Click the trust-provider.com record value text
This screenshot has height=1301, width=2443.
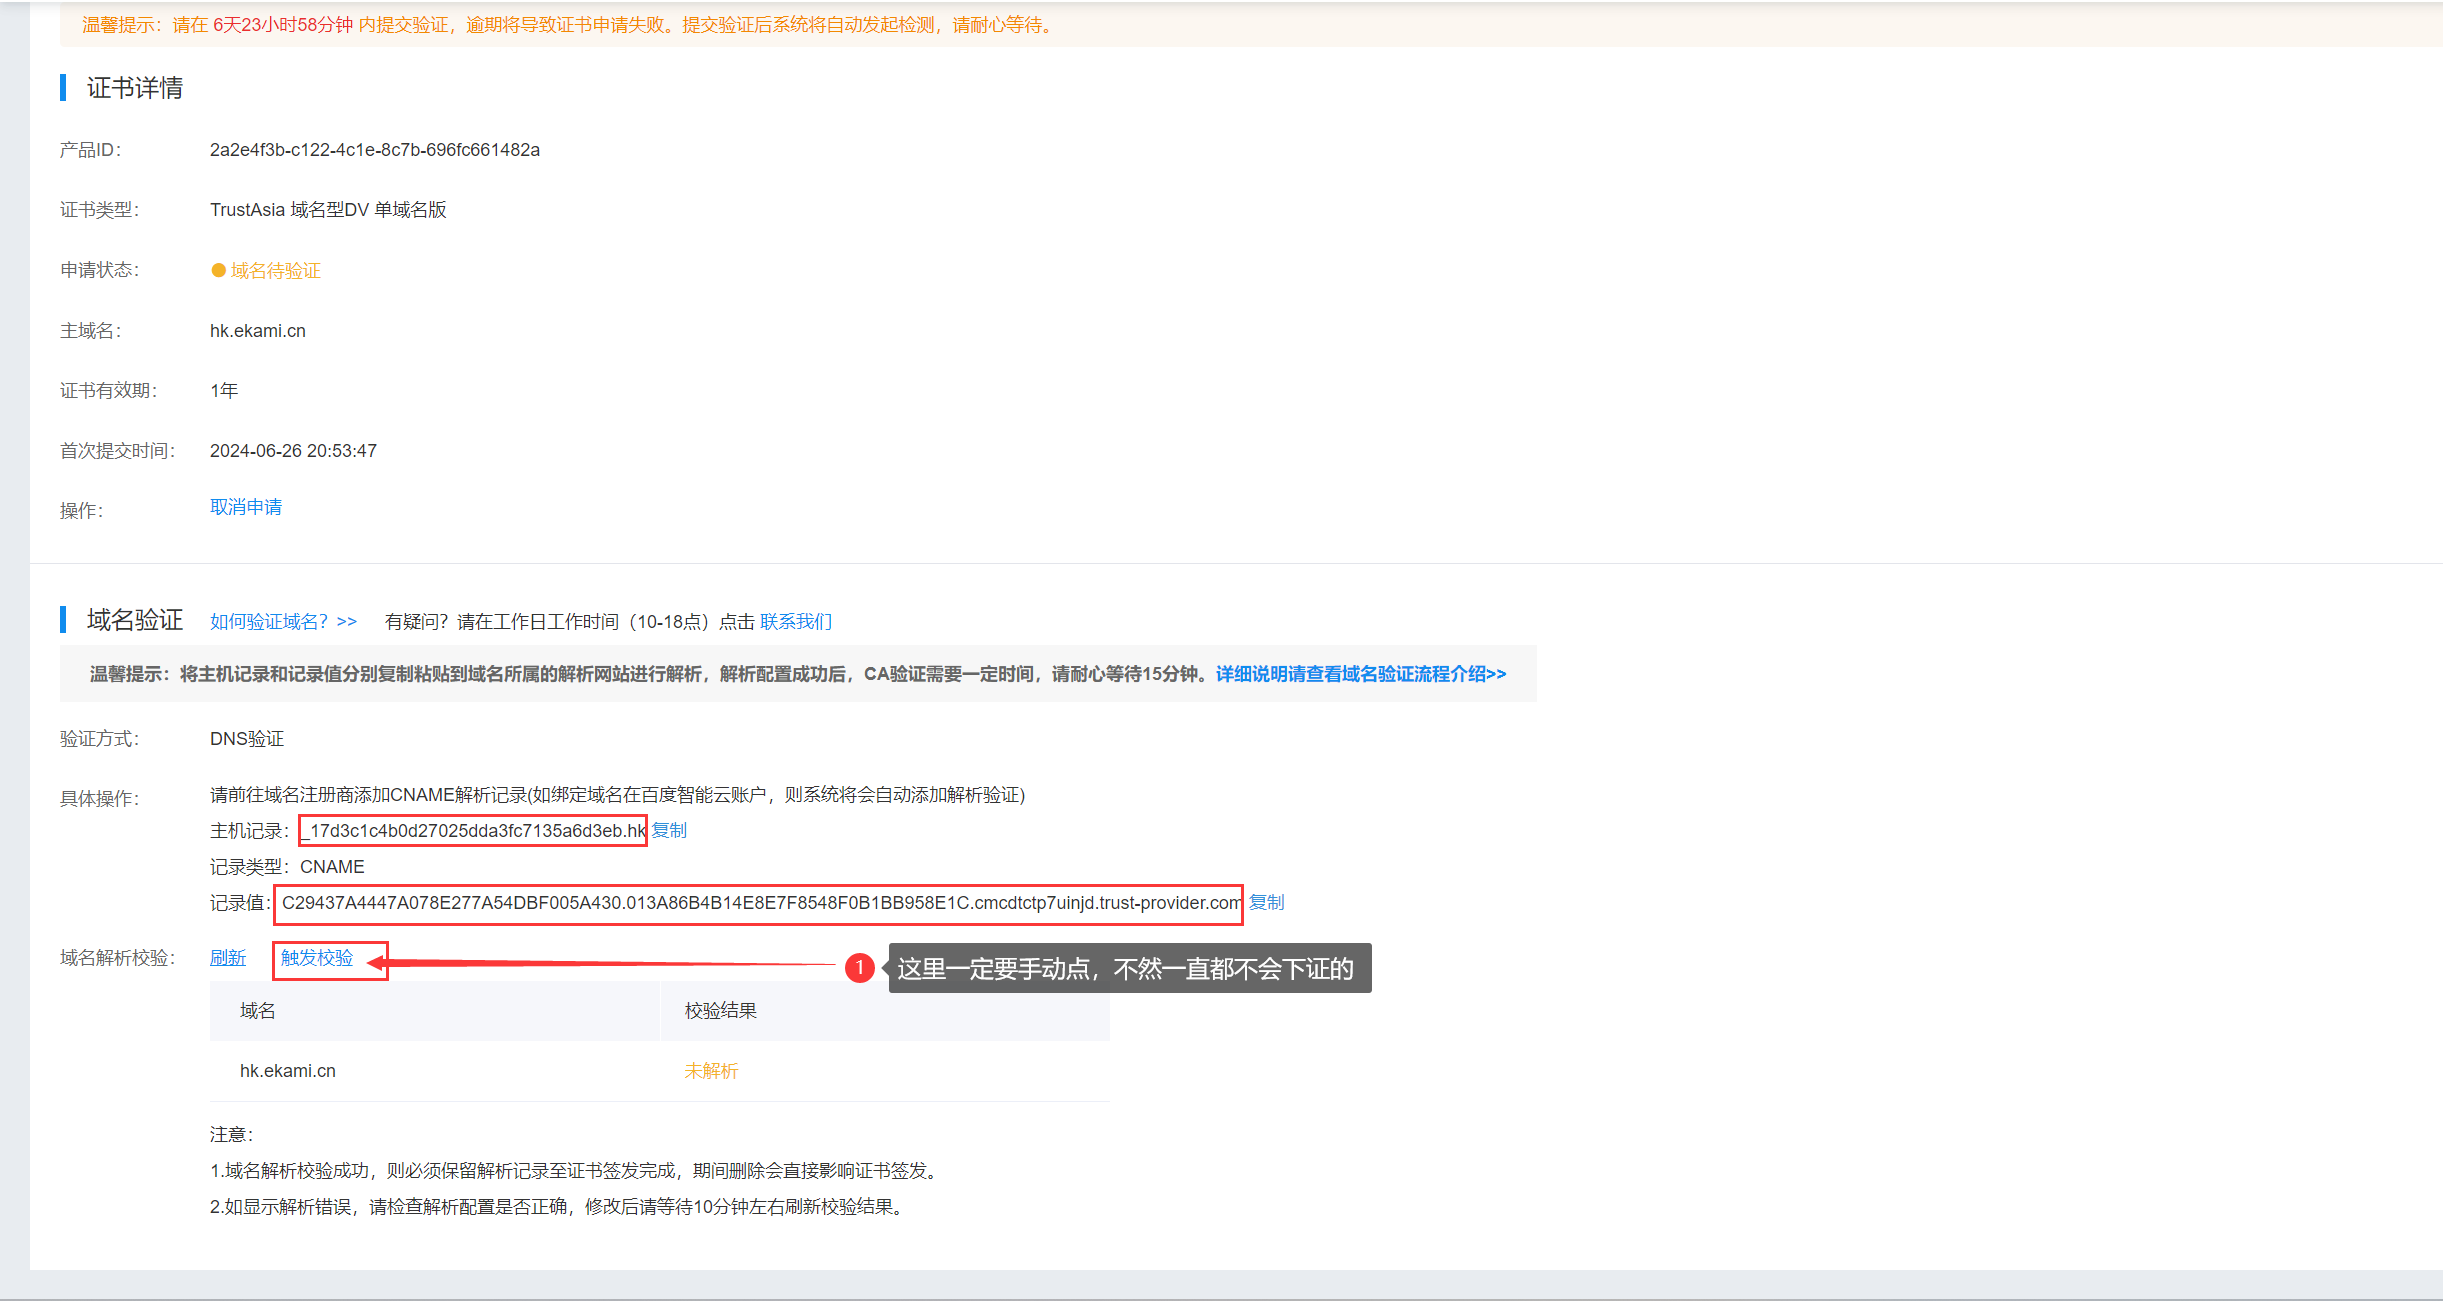758,903
